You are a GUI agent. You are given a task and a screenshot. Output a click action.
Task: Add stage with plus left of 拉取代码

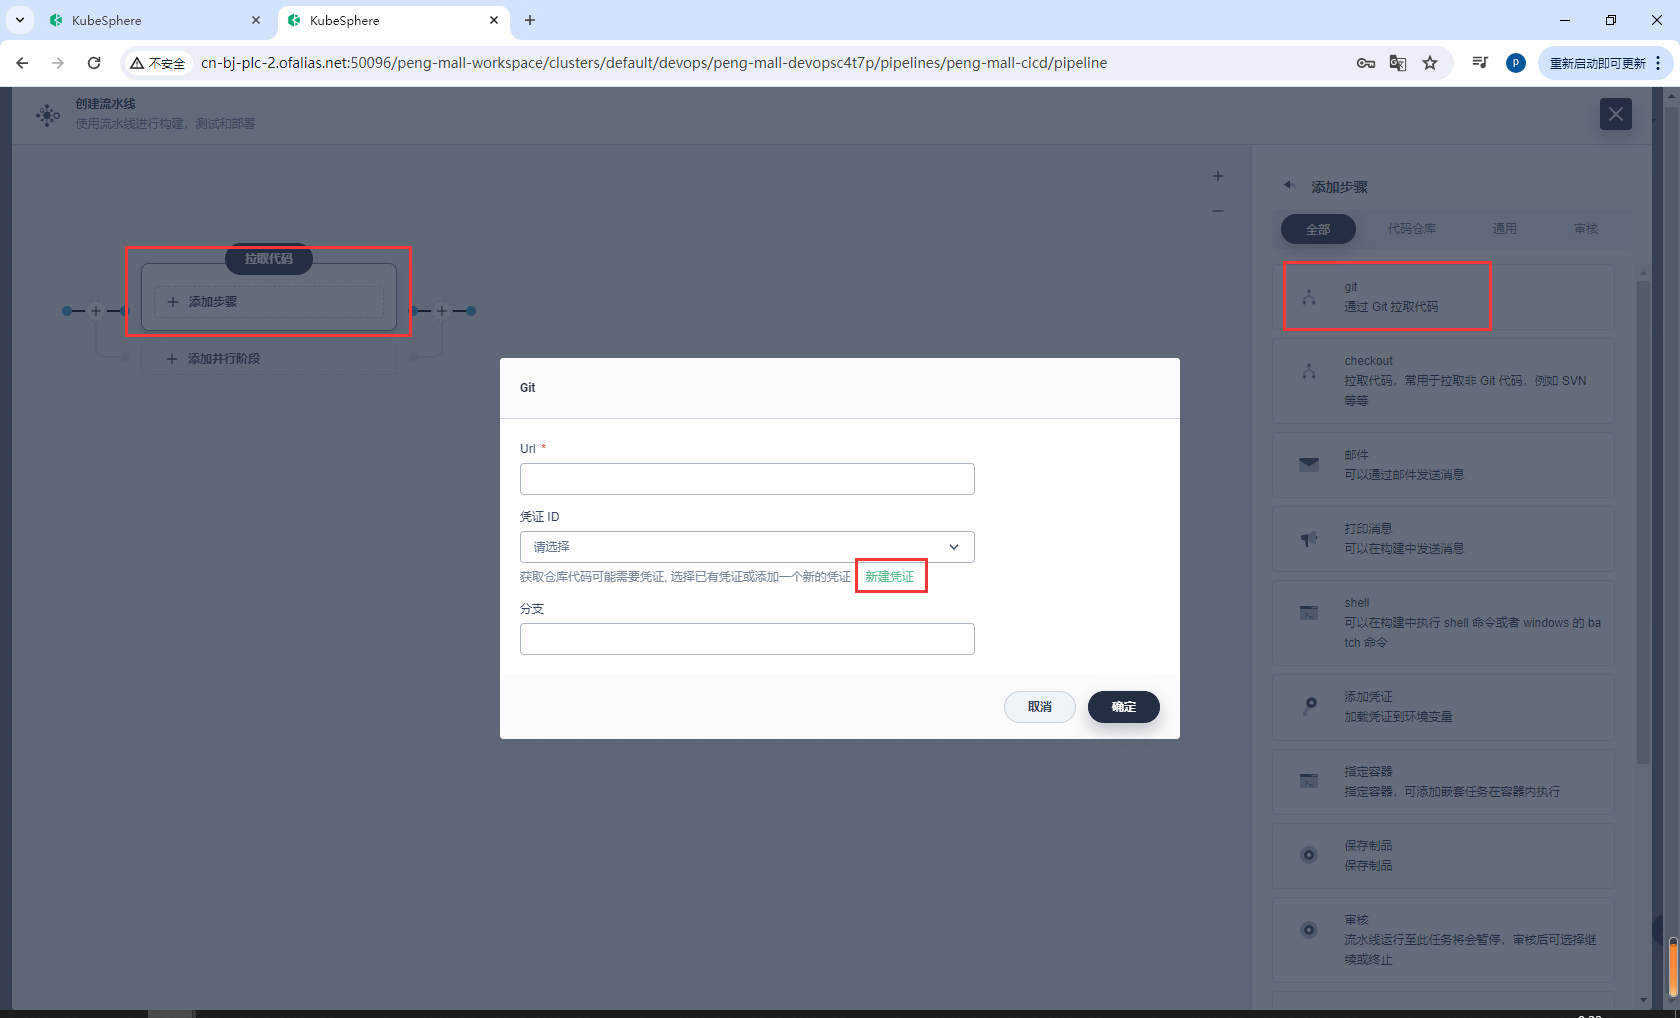(x=96, y=311)
